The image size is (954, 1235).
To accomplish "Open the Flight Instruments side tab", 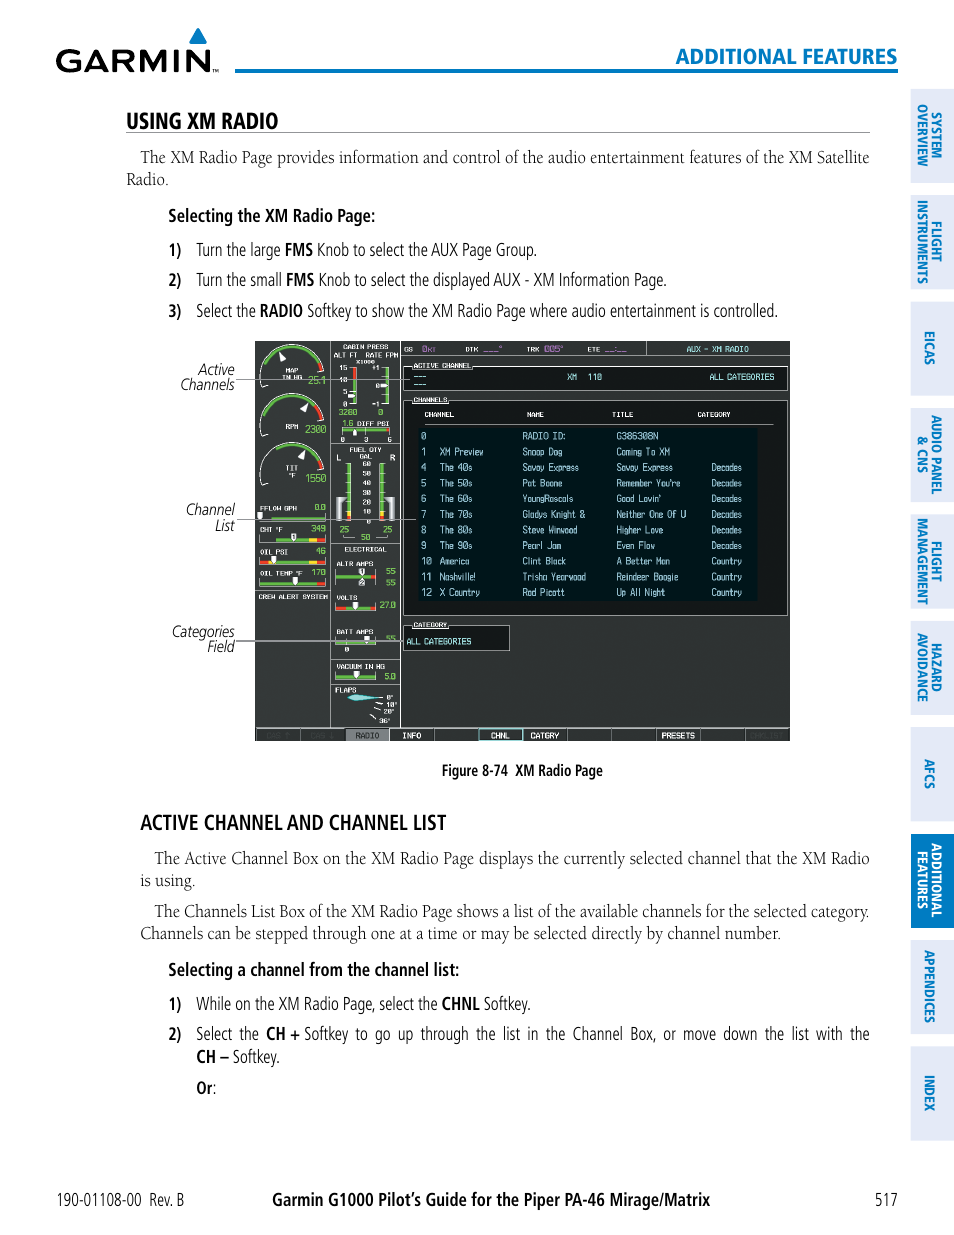I will [931, 242].
